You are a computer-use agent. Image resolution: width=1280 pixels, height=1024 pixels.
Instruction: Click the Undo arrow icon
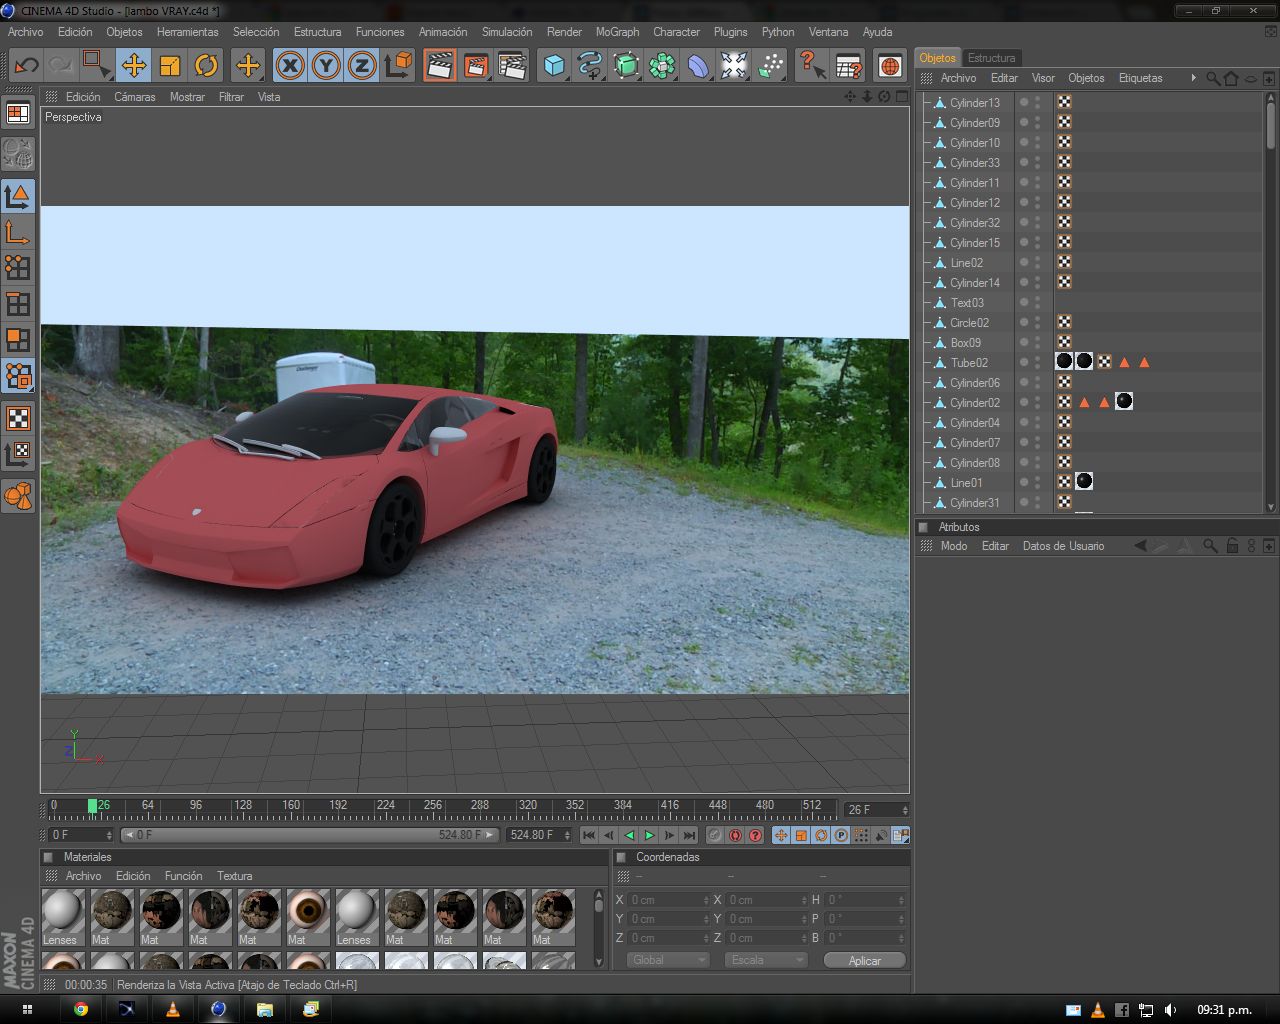click(x=26, y=66)
